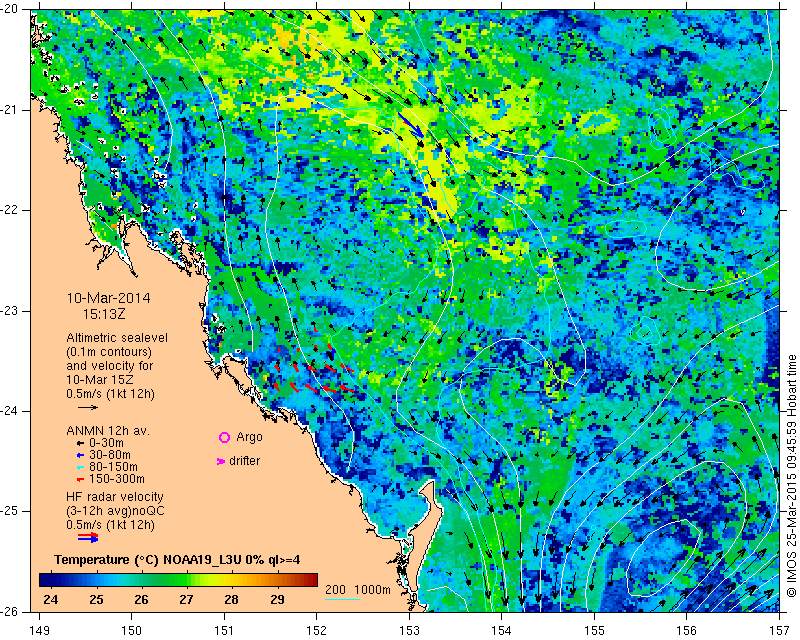Click the magenta drifter legend marker
Viewport: 800px width, 640px height.
(221, 461)
